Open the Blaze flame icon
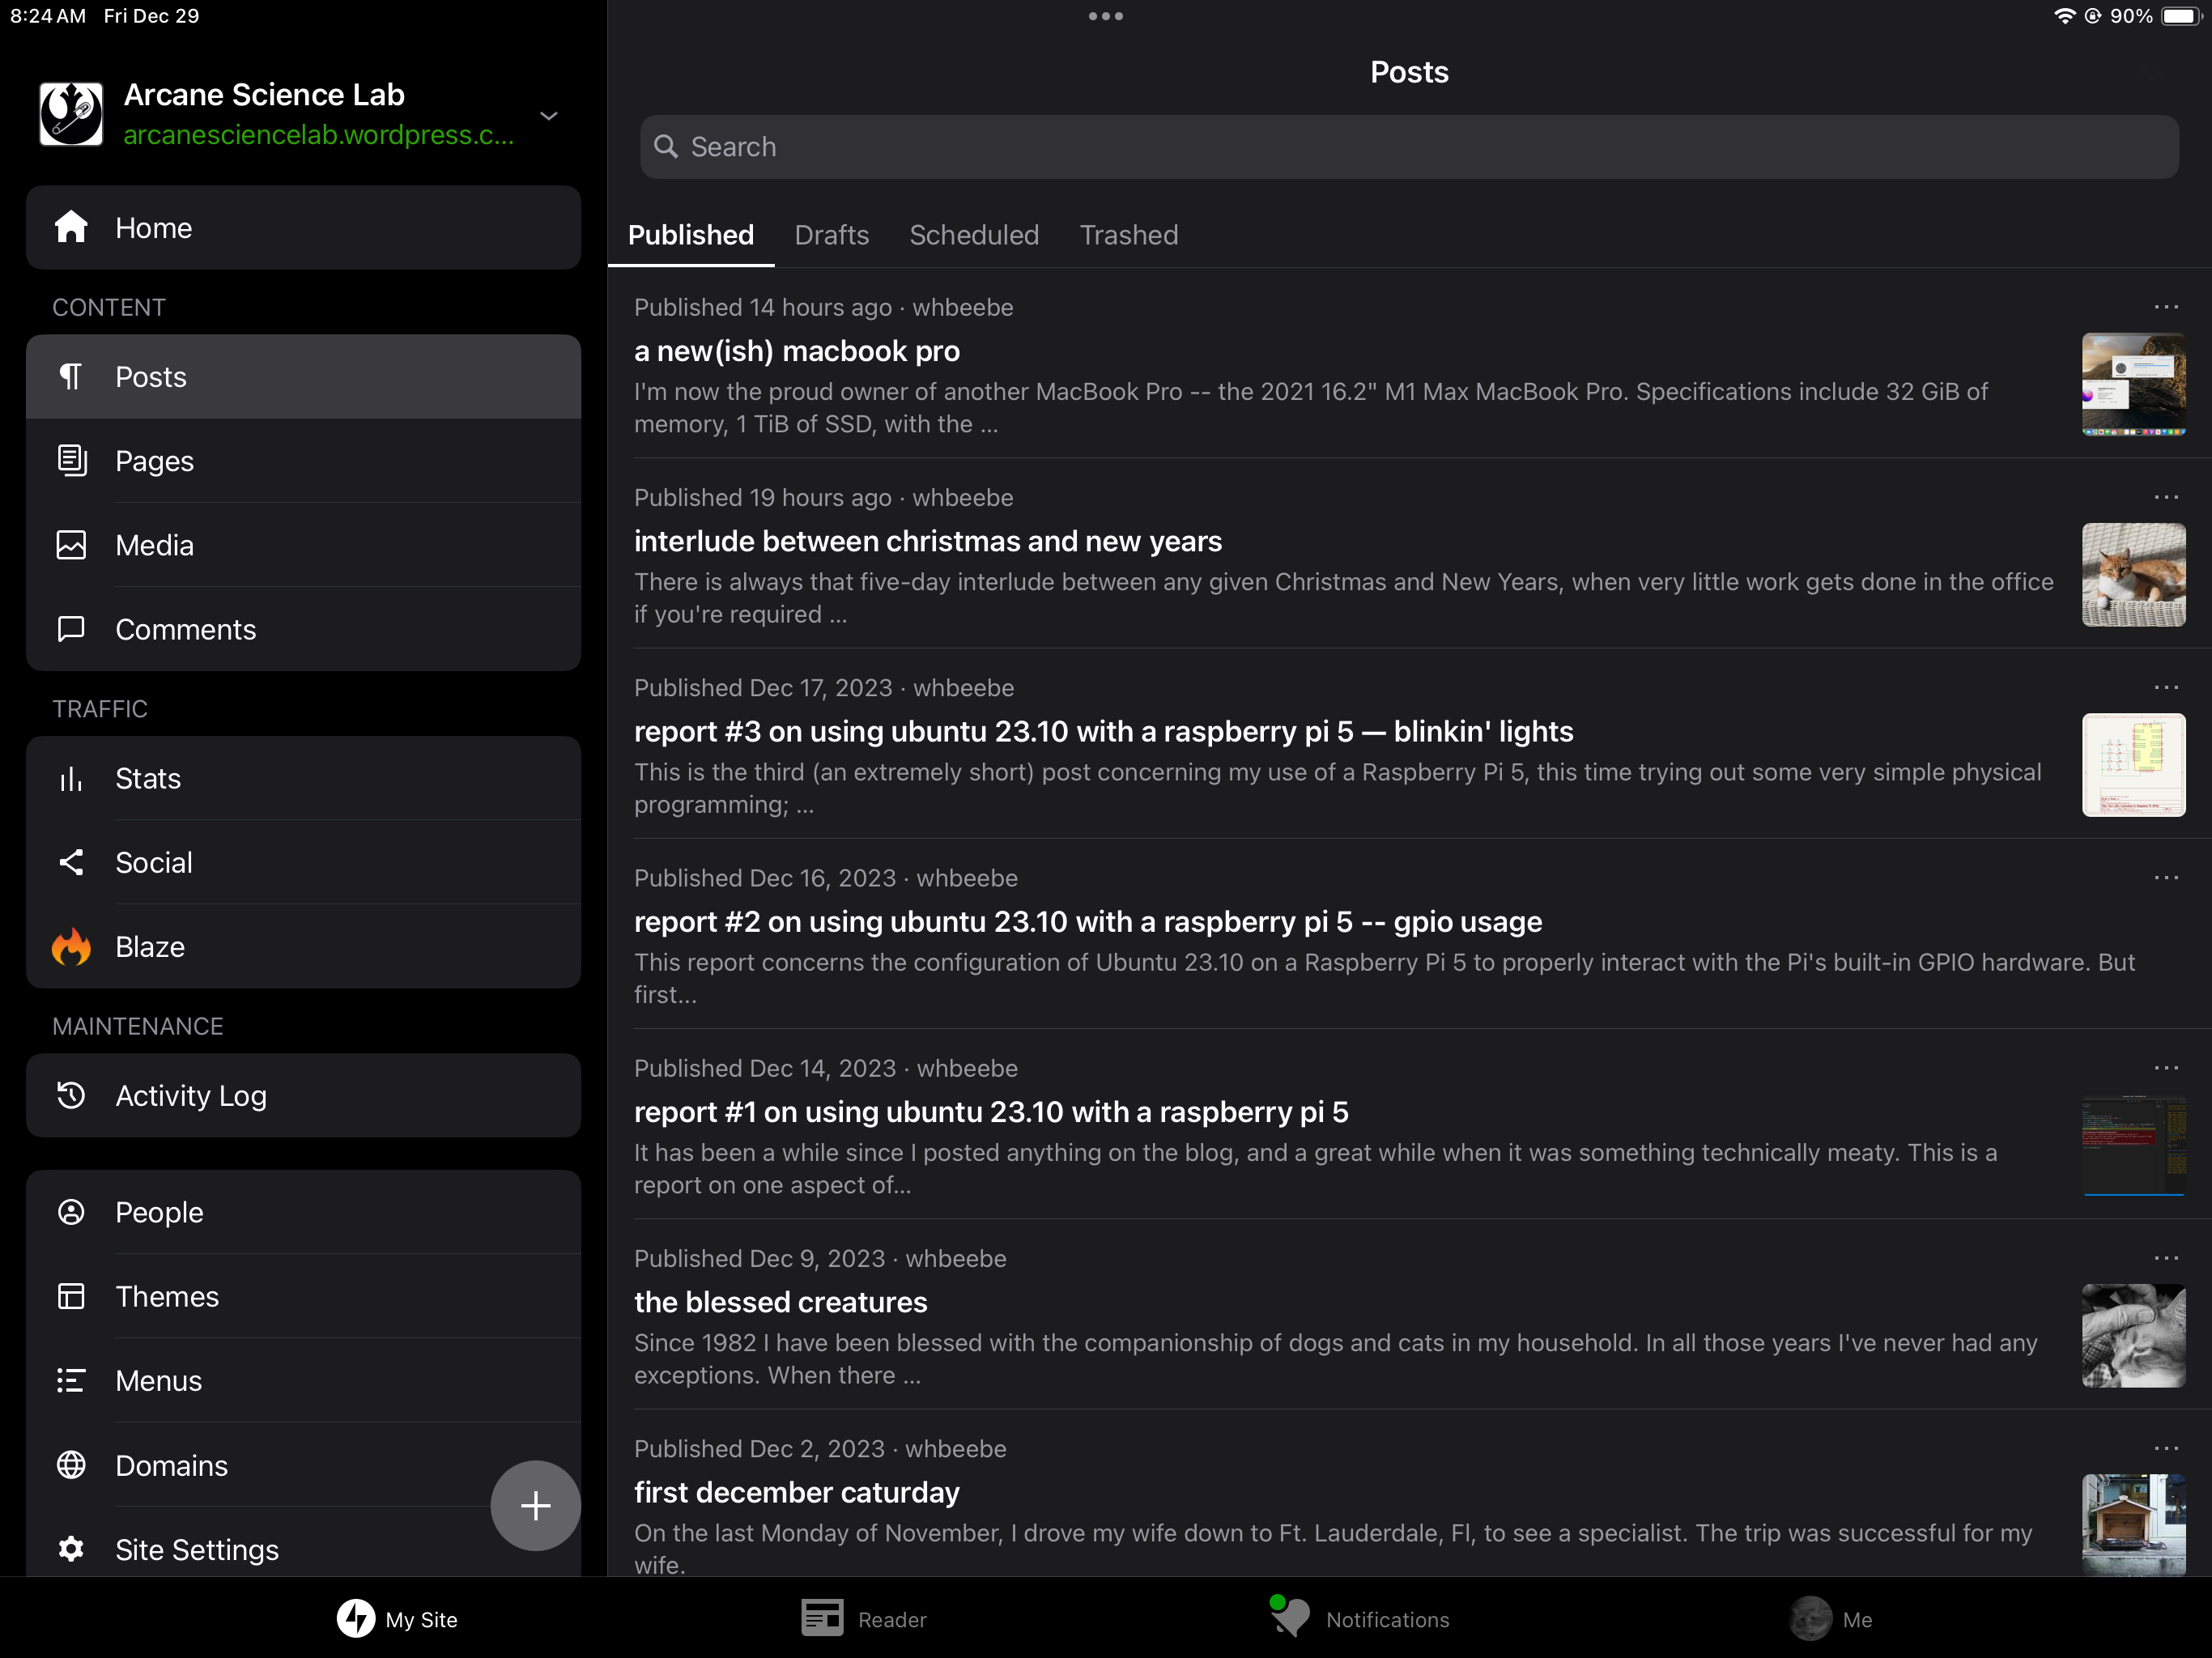 click(71, 946)
